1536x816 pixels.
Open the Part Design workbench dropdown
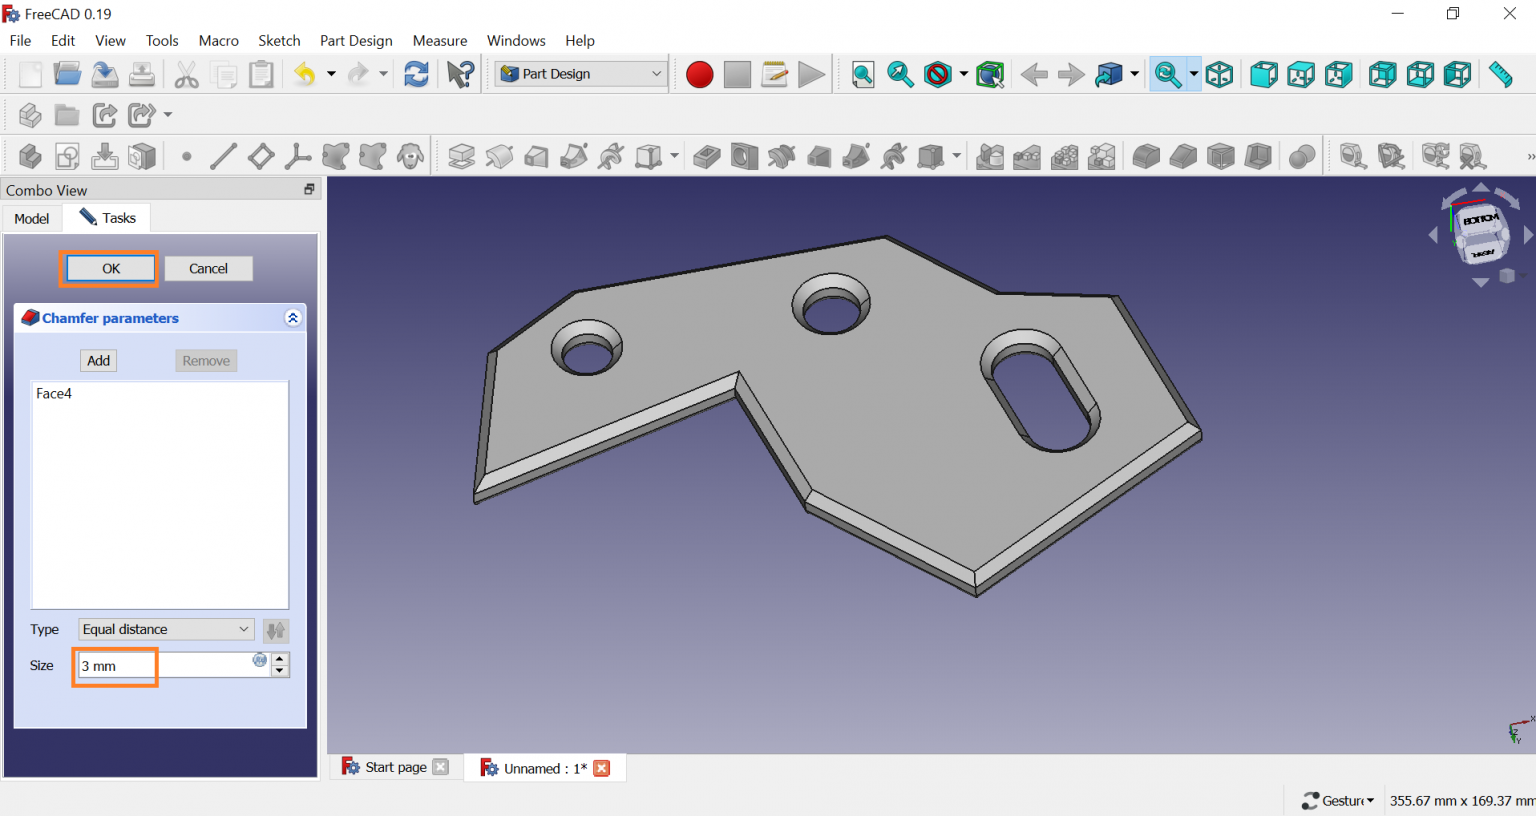point(581,74)
